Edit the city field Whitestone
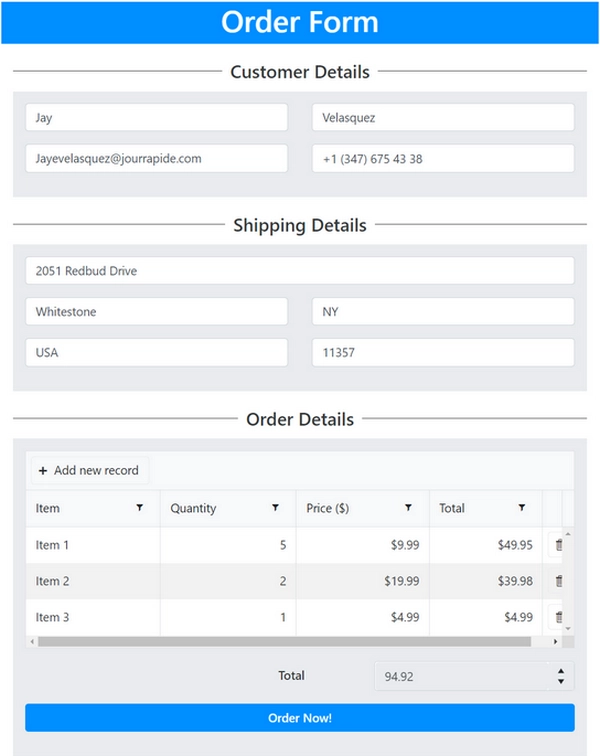Image resolution: width=600 pixels, height=756 pixels. (x=157, y=311)
